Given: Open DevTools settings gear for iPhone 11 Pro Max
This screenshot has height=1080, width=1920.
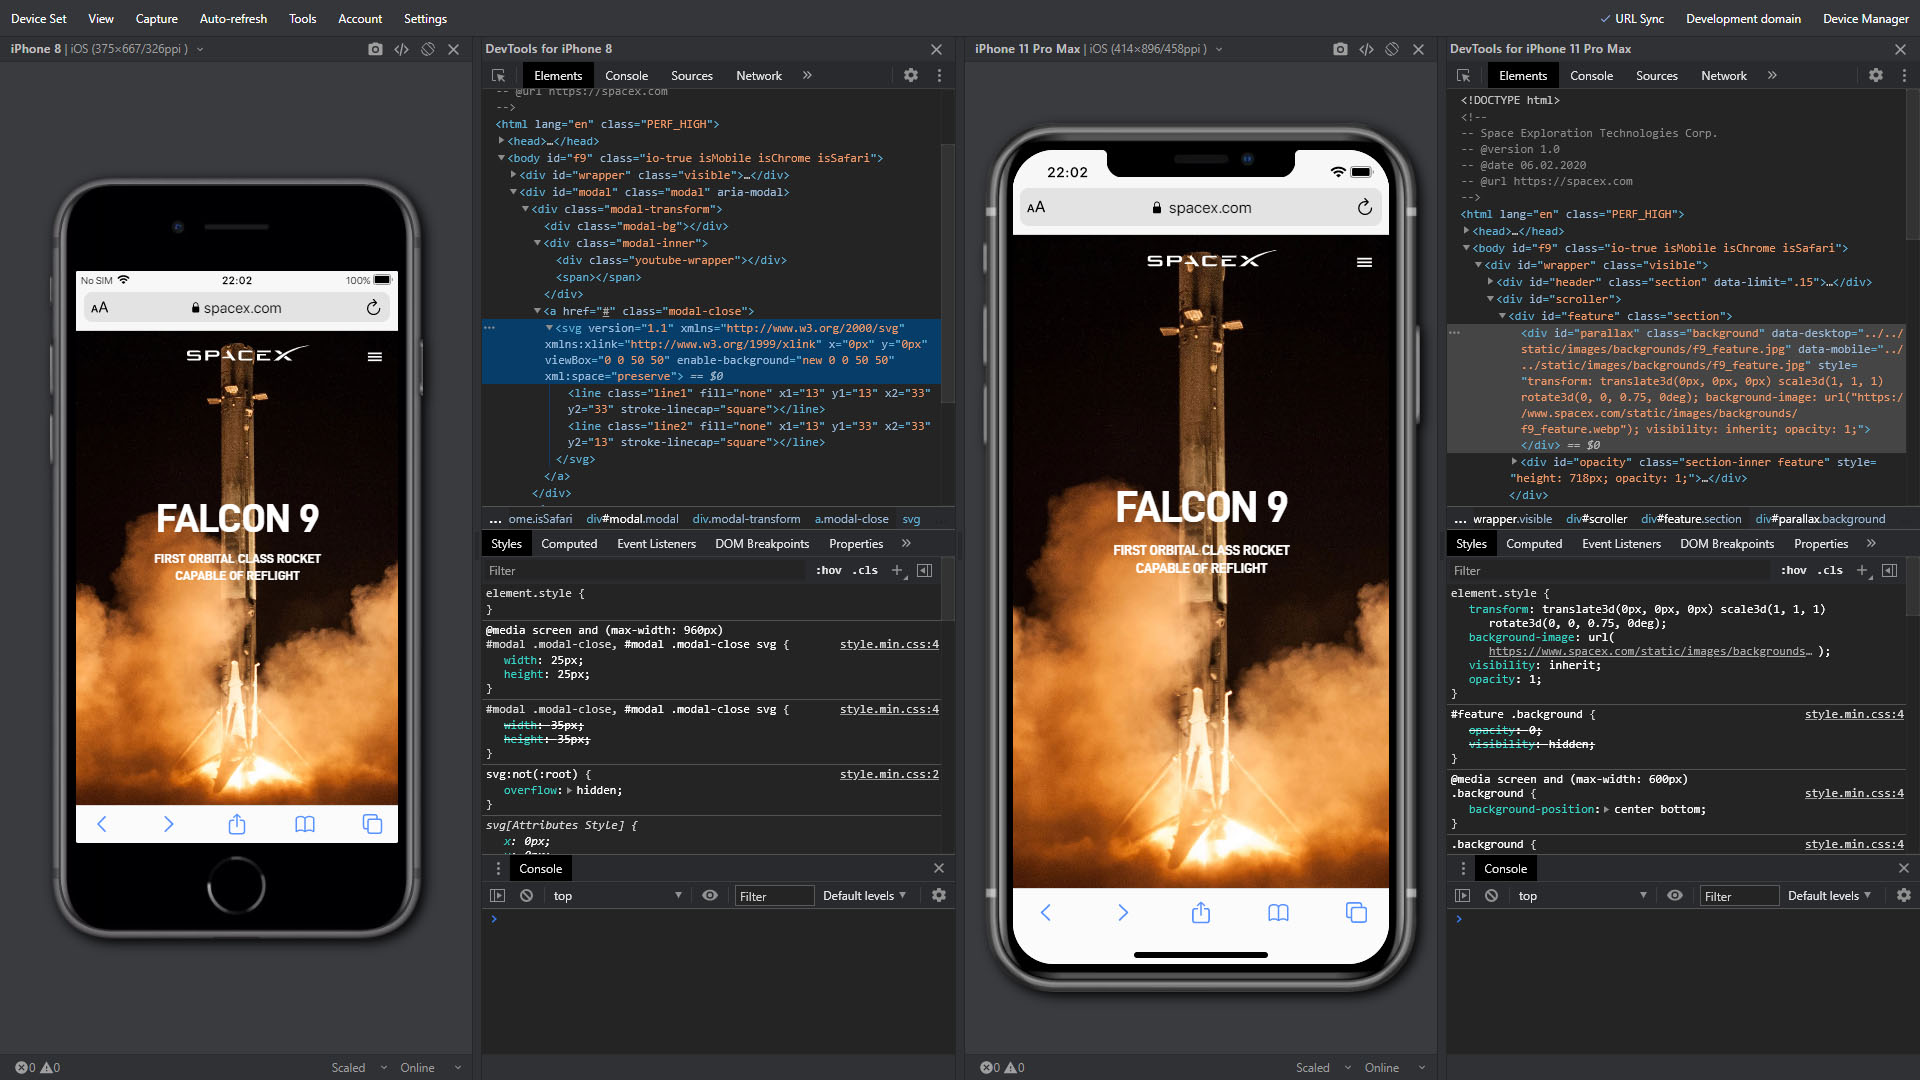Looking at the screenshot, I should click(1876, 75).
